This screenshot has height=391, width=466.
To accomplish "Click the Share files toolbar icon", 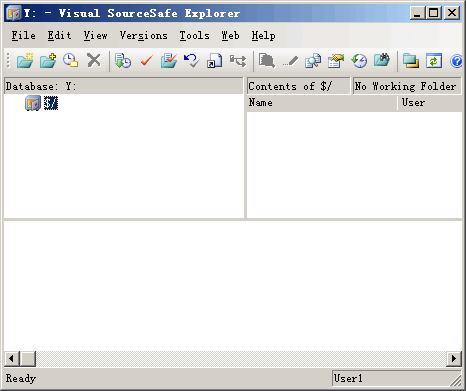I will click(215, 61).
